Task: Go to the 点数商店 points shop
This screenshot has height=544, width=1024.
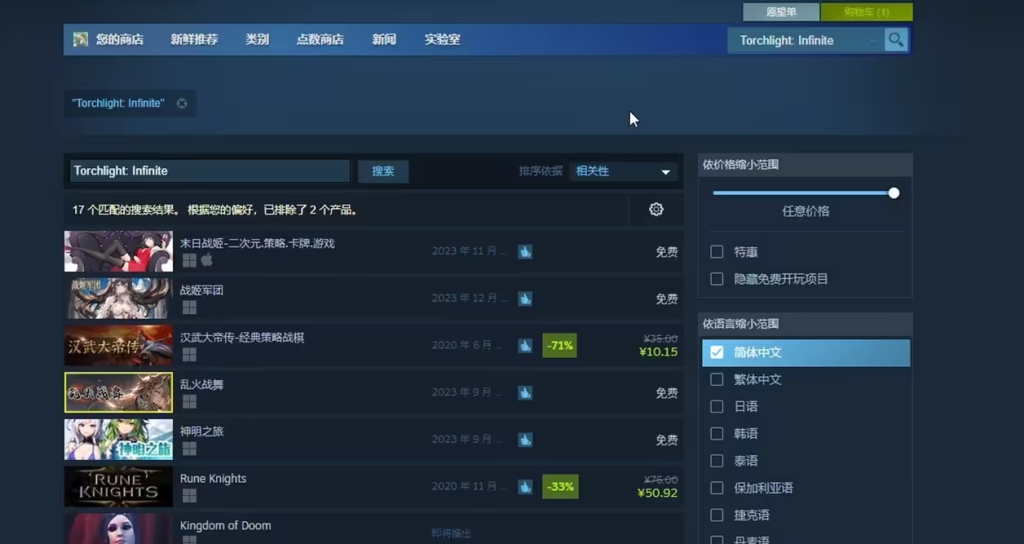Action: click(320, 39)
